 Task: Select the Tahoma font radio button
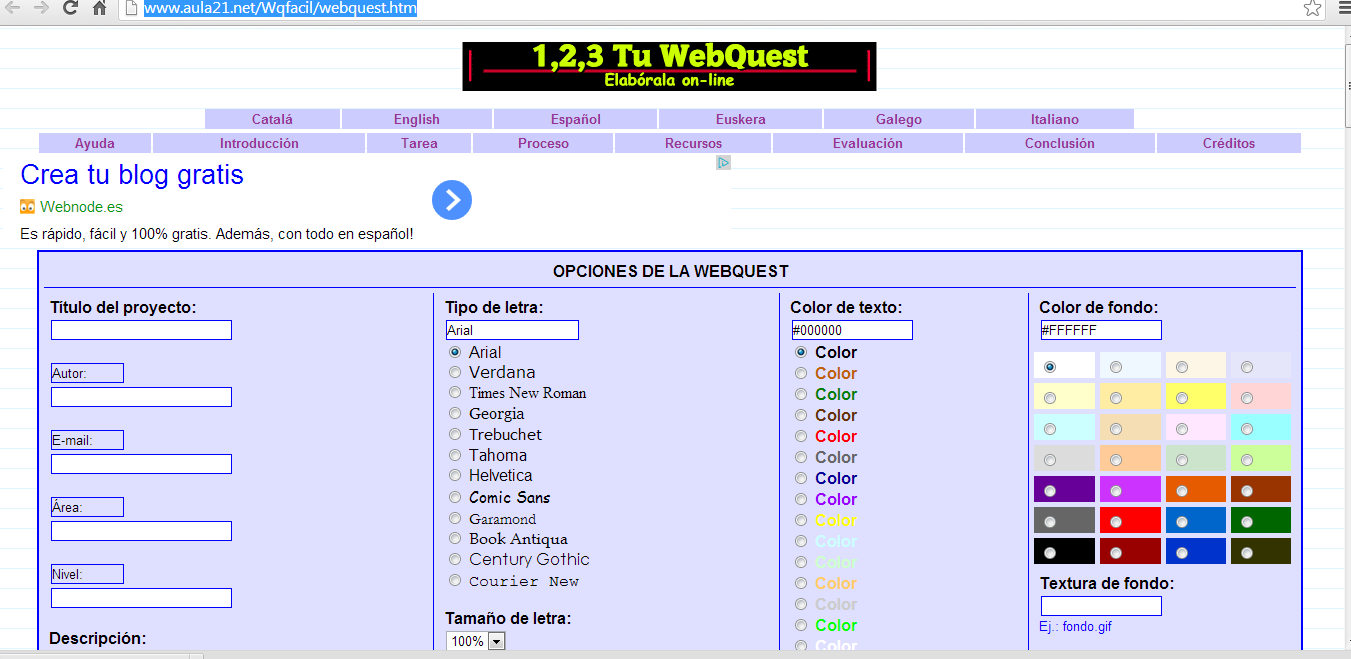(455, 455)
